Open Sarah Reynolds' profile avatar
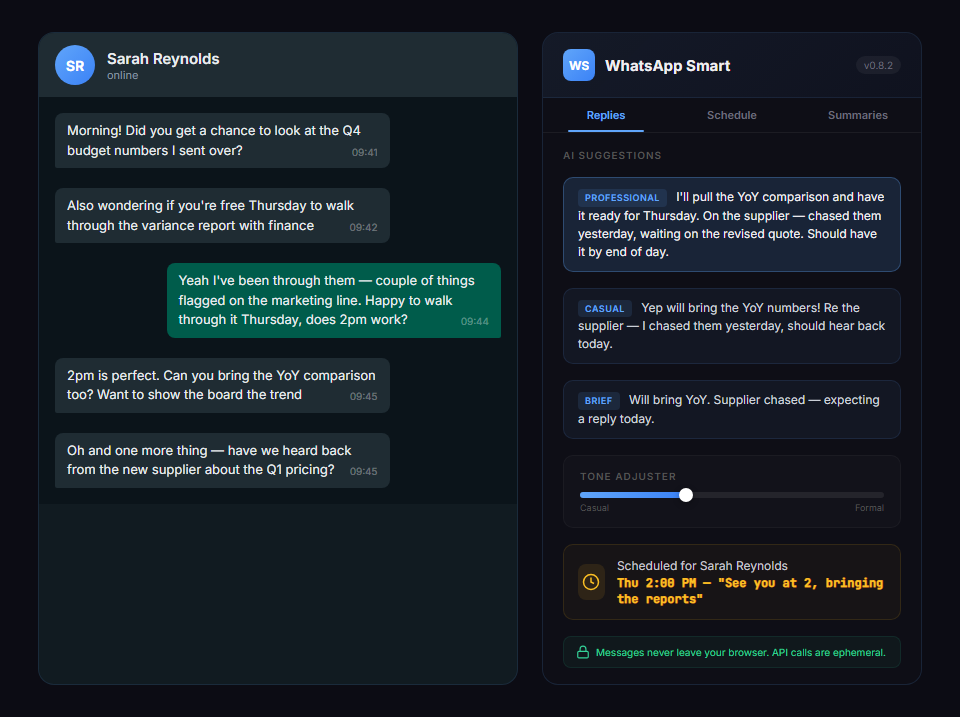This screenshot has height=717, width=960. click(74, 65)
